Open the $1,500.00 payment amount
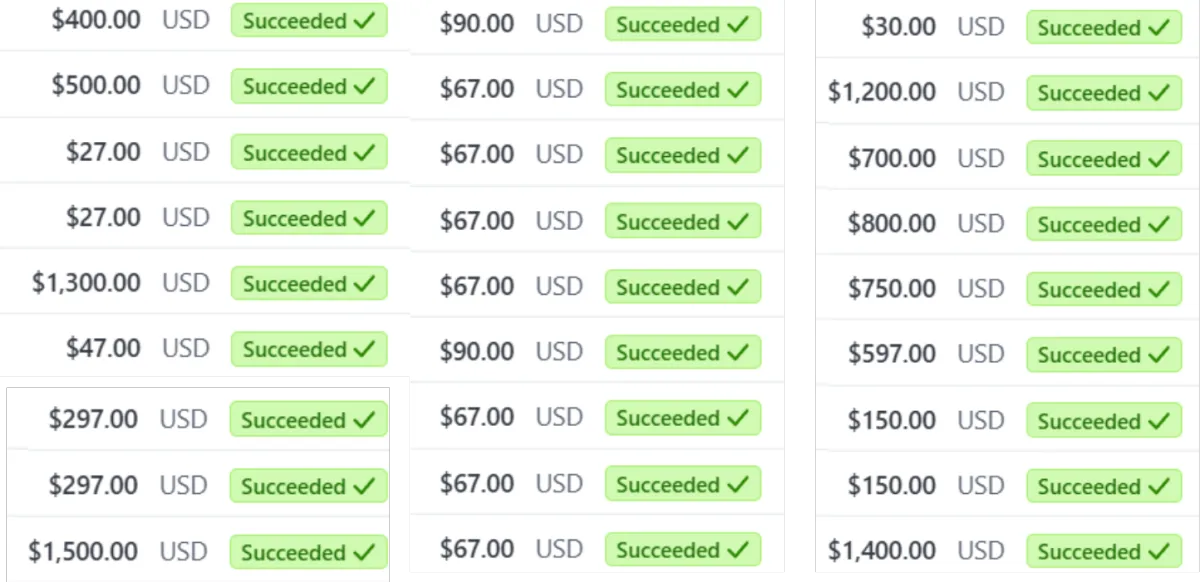The image size is (1200, 582). (x=83, y=551)
